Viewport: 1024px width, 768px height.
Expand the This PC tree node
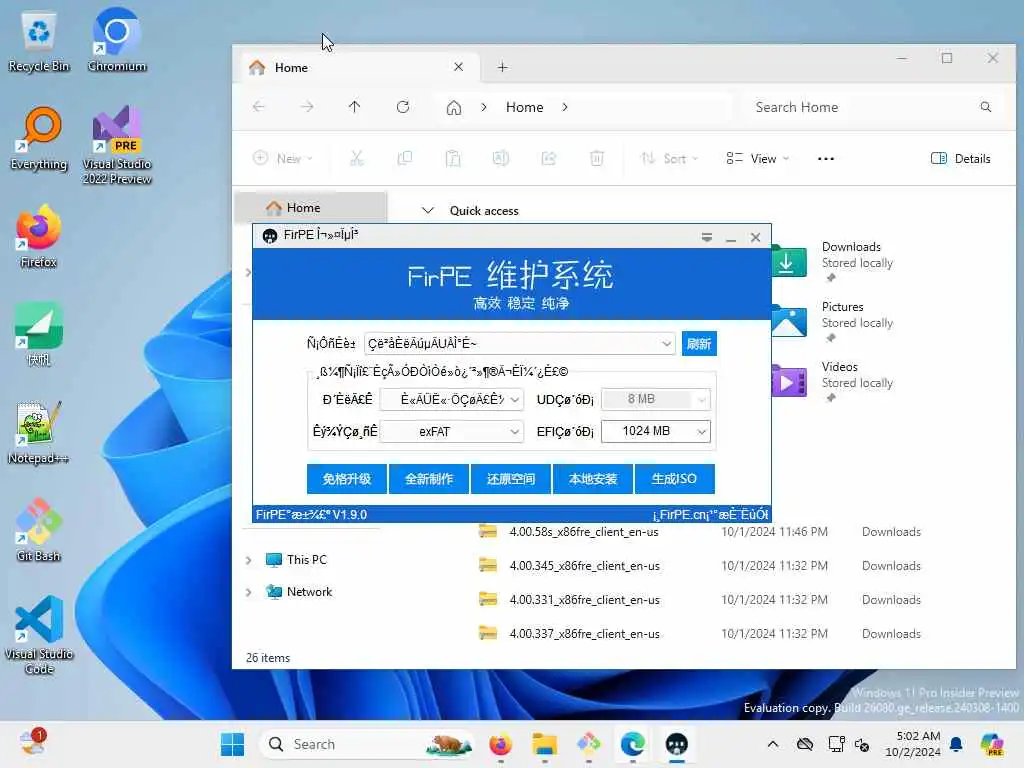[248, 560]
